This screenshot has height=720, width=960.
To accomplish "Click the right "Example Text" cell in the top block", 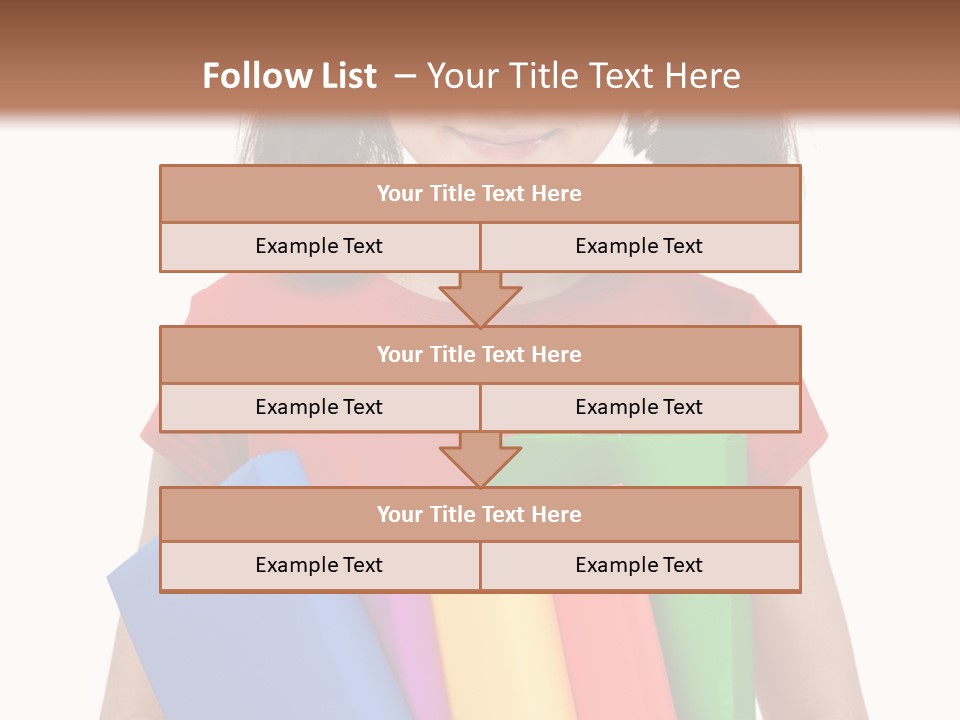I will [x=640, y=247].
